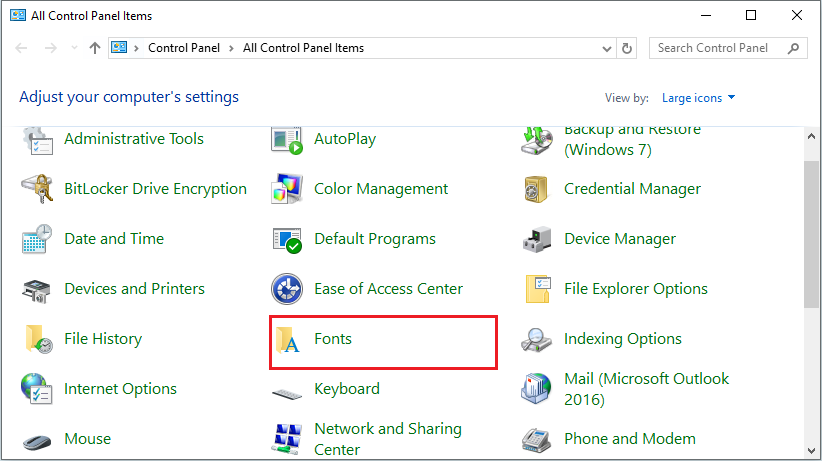Click the Internet Options globe icon

(37, 389)
